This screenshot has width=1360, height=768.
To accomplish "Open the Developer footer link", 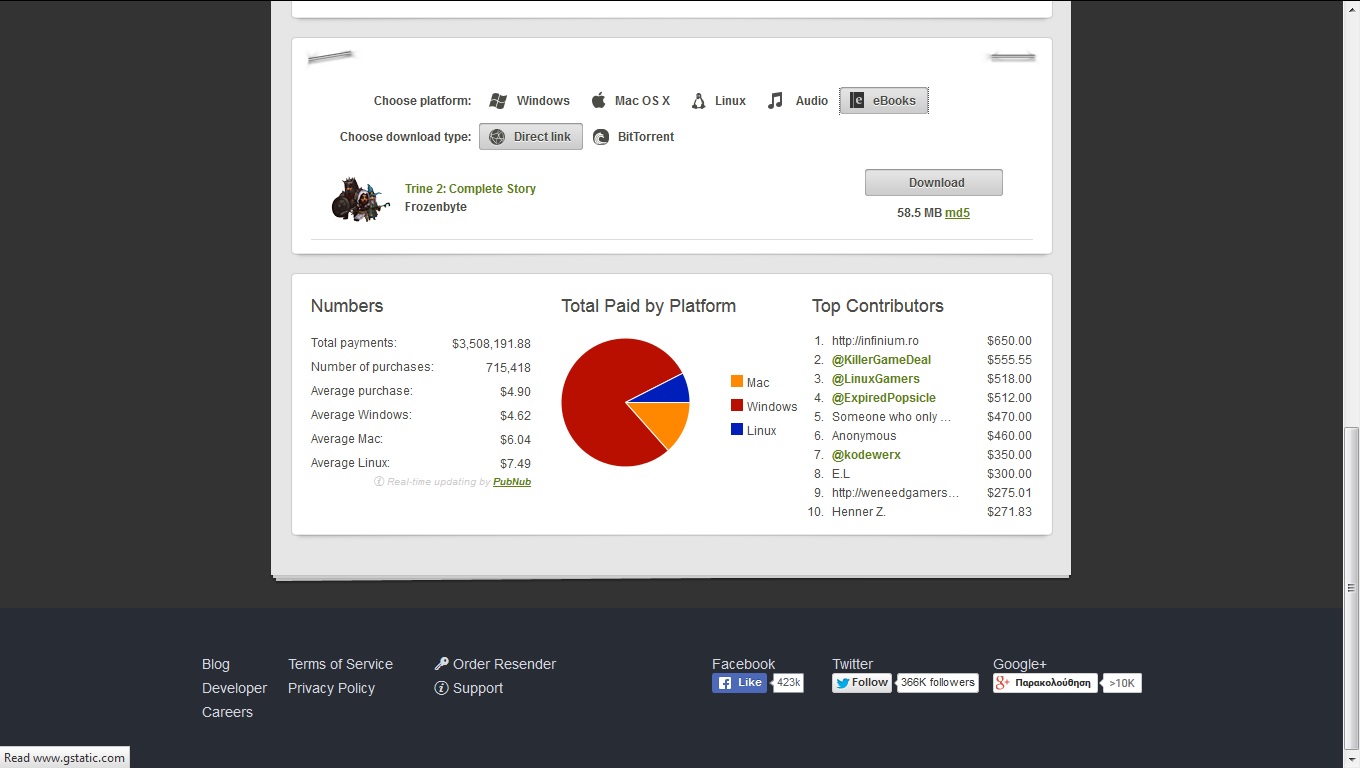I will (x=234, y=688).
